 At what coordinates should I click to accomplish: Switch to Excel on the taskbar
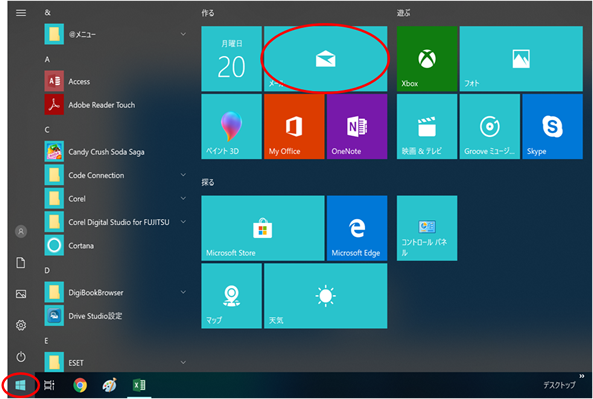point(139,385)
